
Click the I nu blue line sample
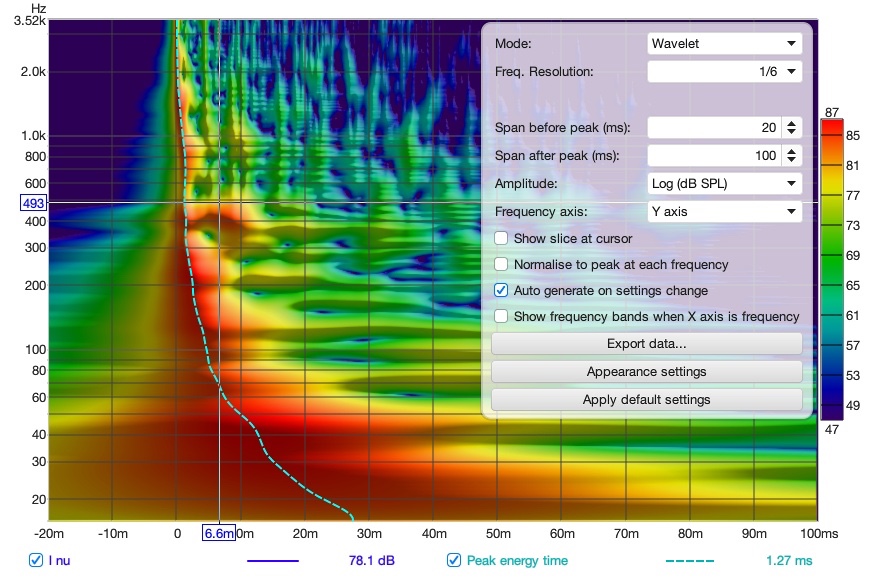pyautogui.click(x=273, y=561)
